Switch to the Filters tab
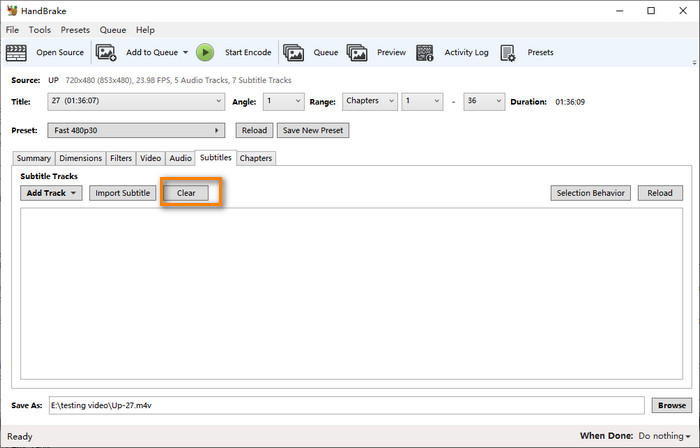Viewport: 700px width, 448px height. (x=121, y=158)
